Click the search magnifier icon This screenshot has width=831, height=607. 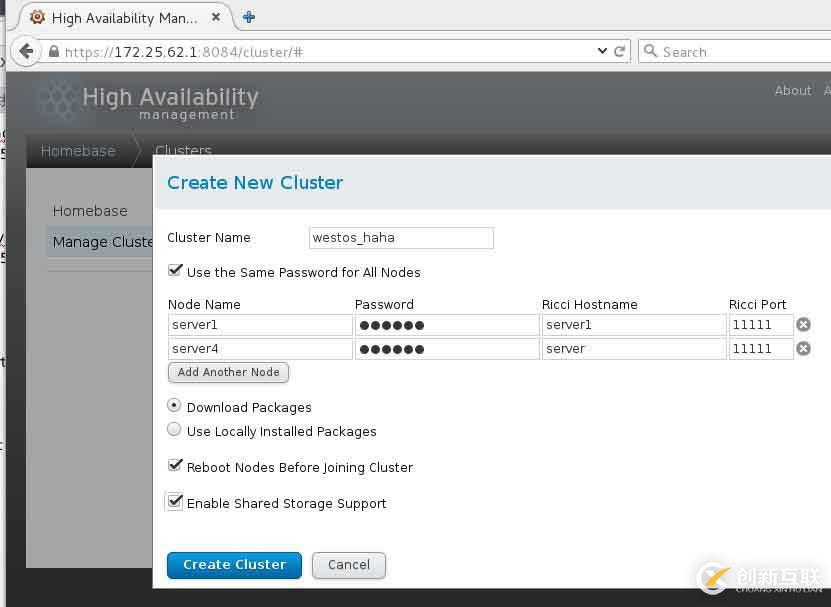point(650,51)
